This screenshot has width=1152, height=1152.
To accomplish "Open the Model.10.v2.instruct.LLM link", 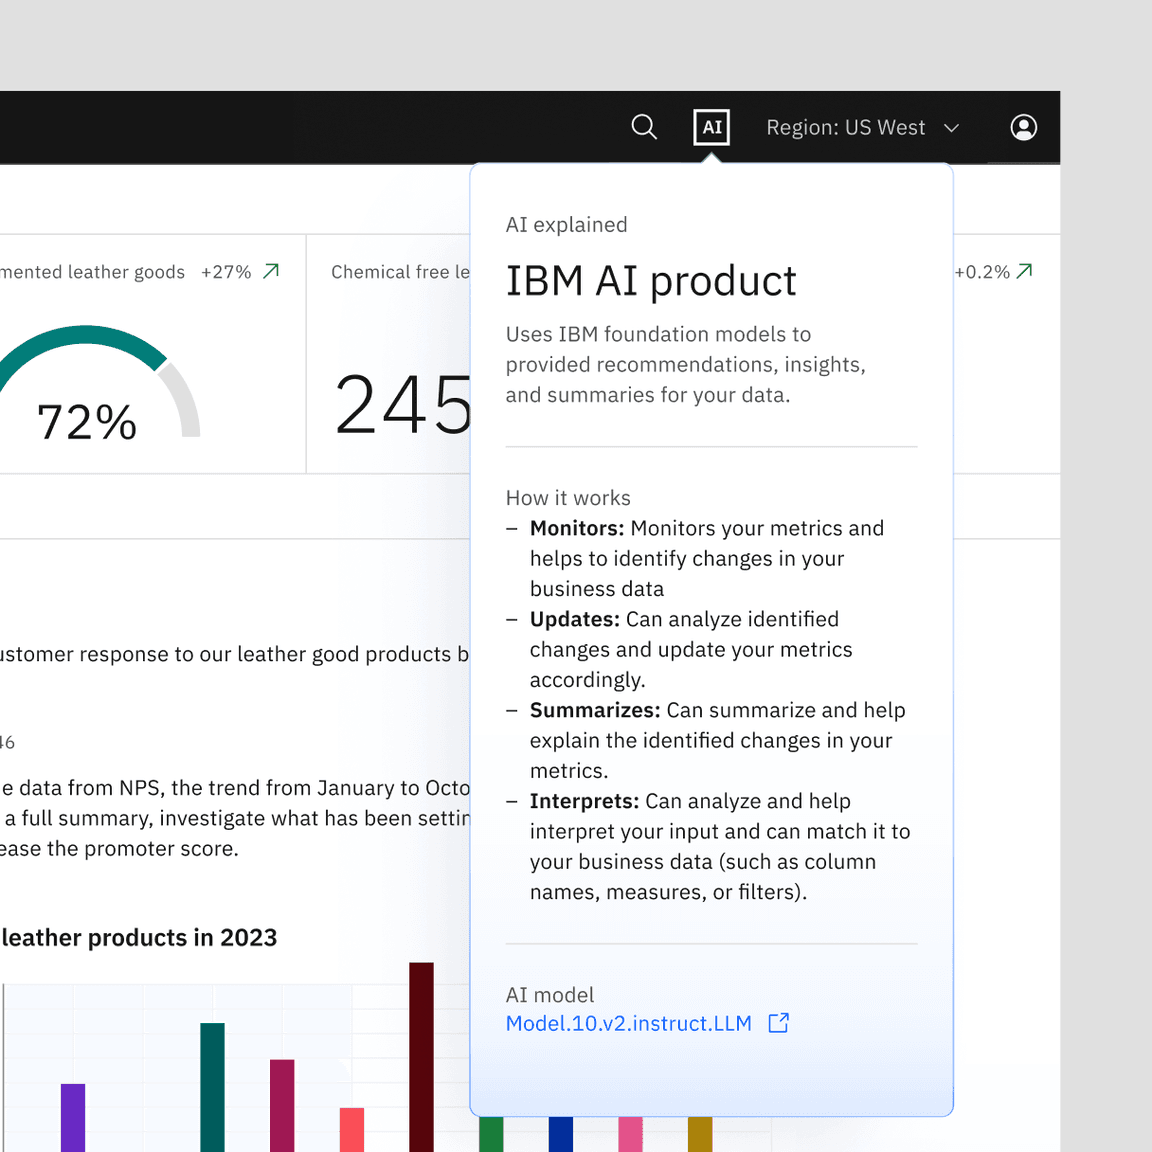I will click(629, 1023).
